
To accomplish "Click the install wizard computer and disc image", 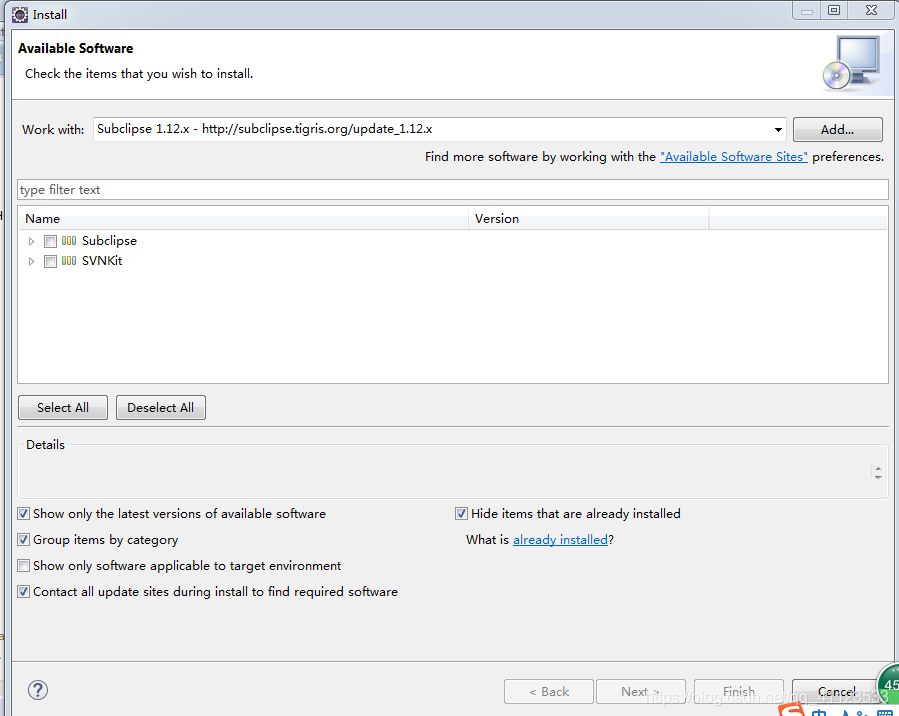I will [852, 63].
